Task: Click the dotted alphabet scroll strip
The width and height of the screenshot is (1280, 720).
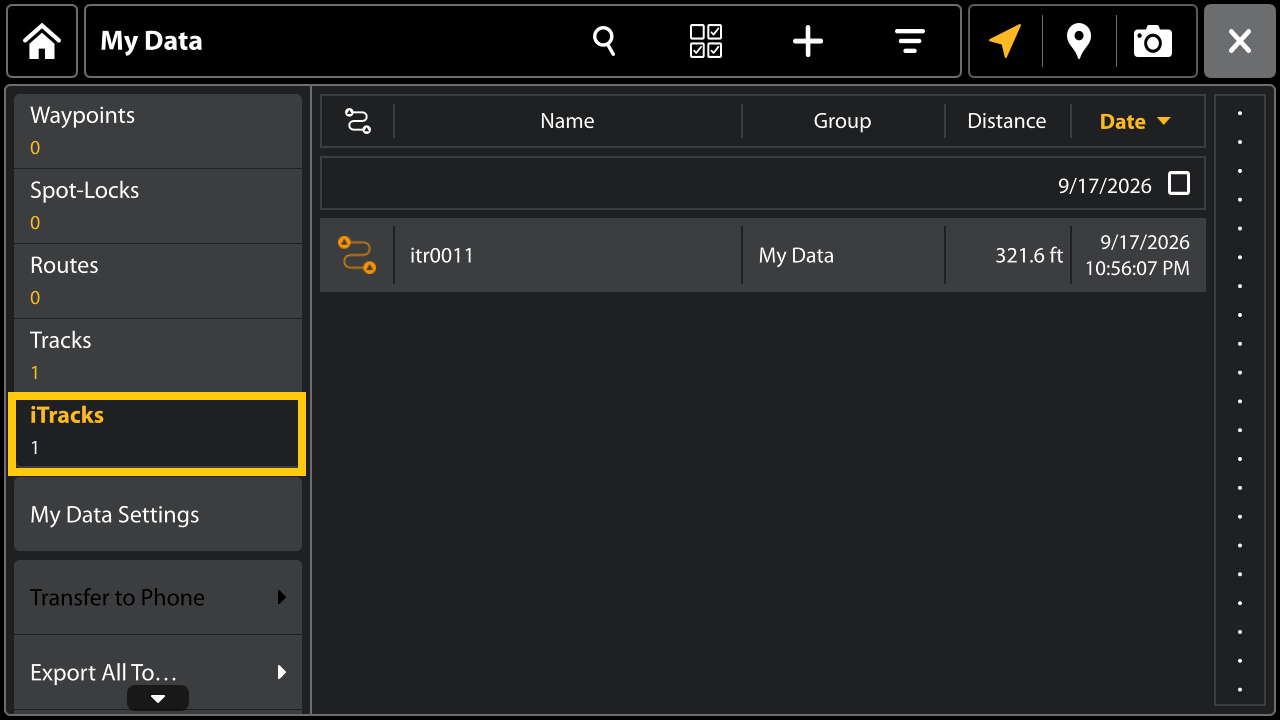Action: click(x=1240, y=400)
